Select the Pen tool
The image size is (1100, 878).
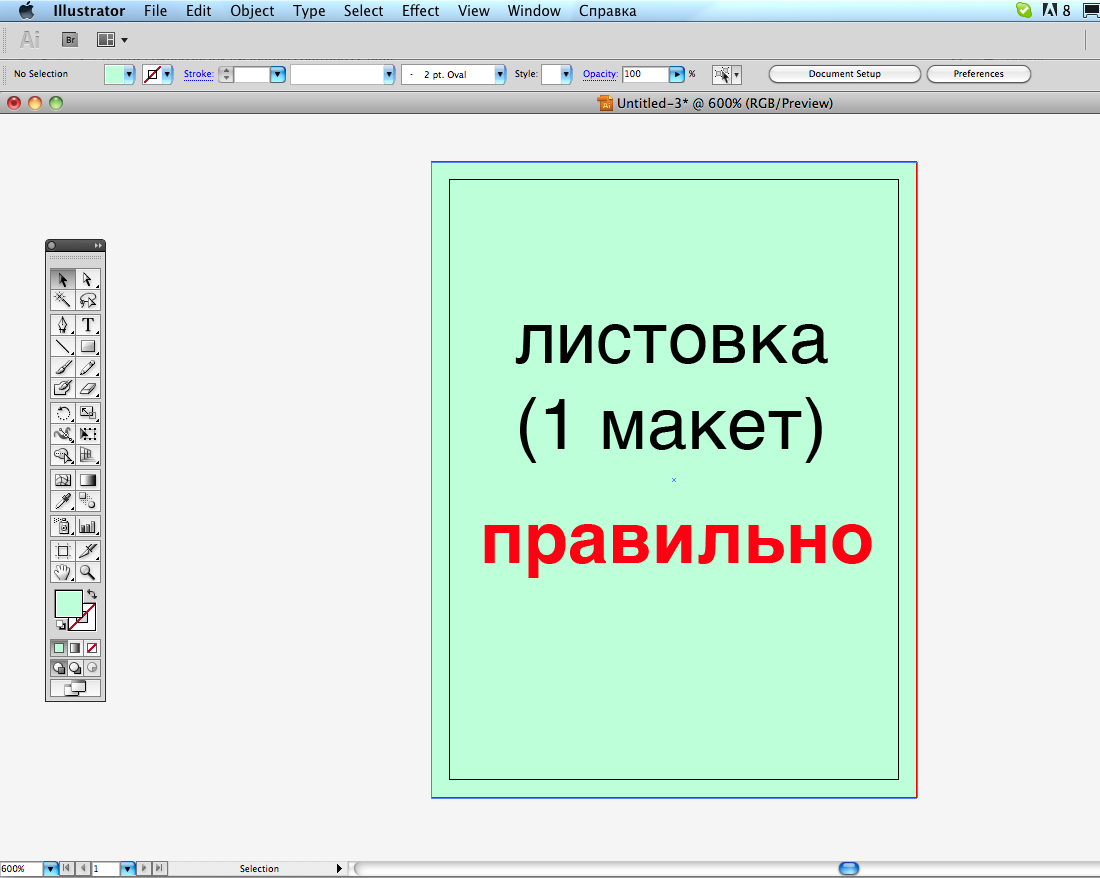pos(62,325)
